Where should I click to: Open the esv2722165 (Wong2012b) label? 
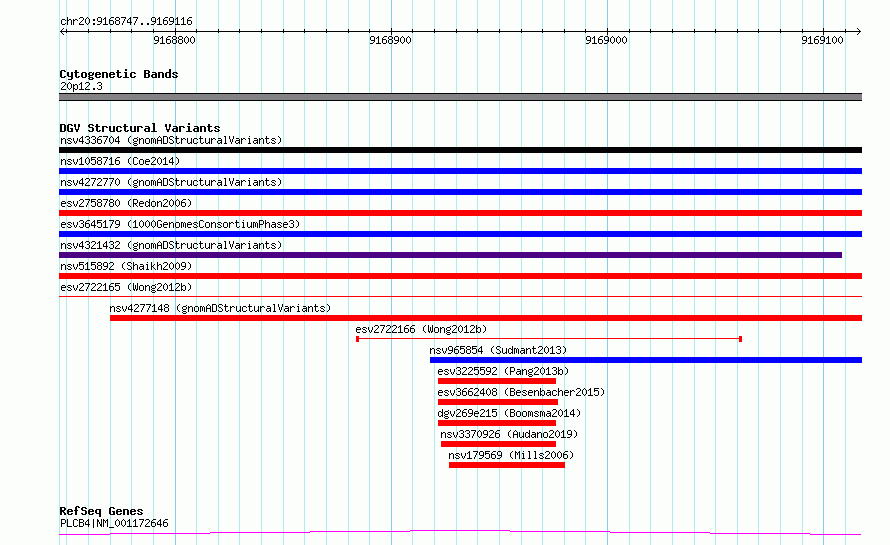126,287
